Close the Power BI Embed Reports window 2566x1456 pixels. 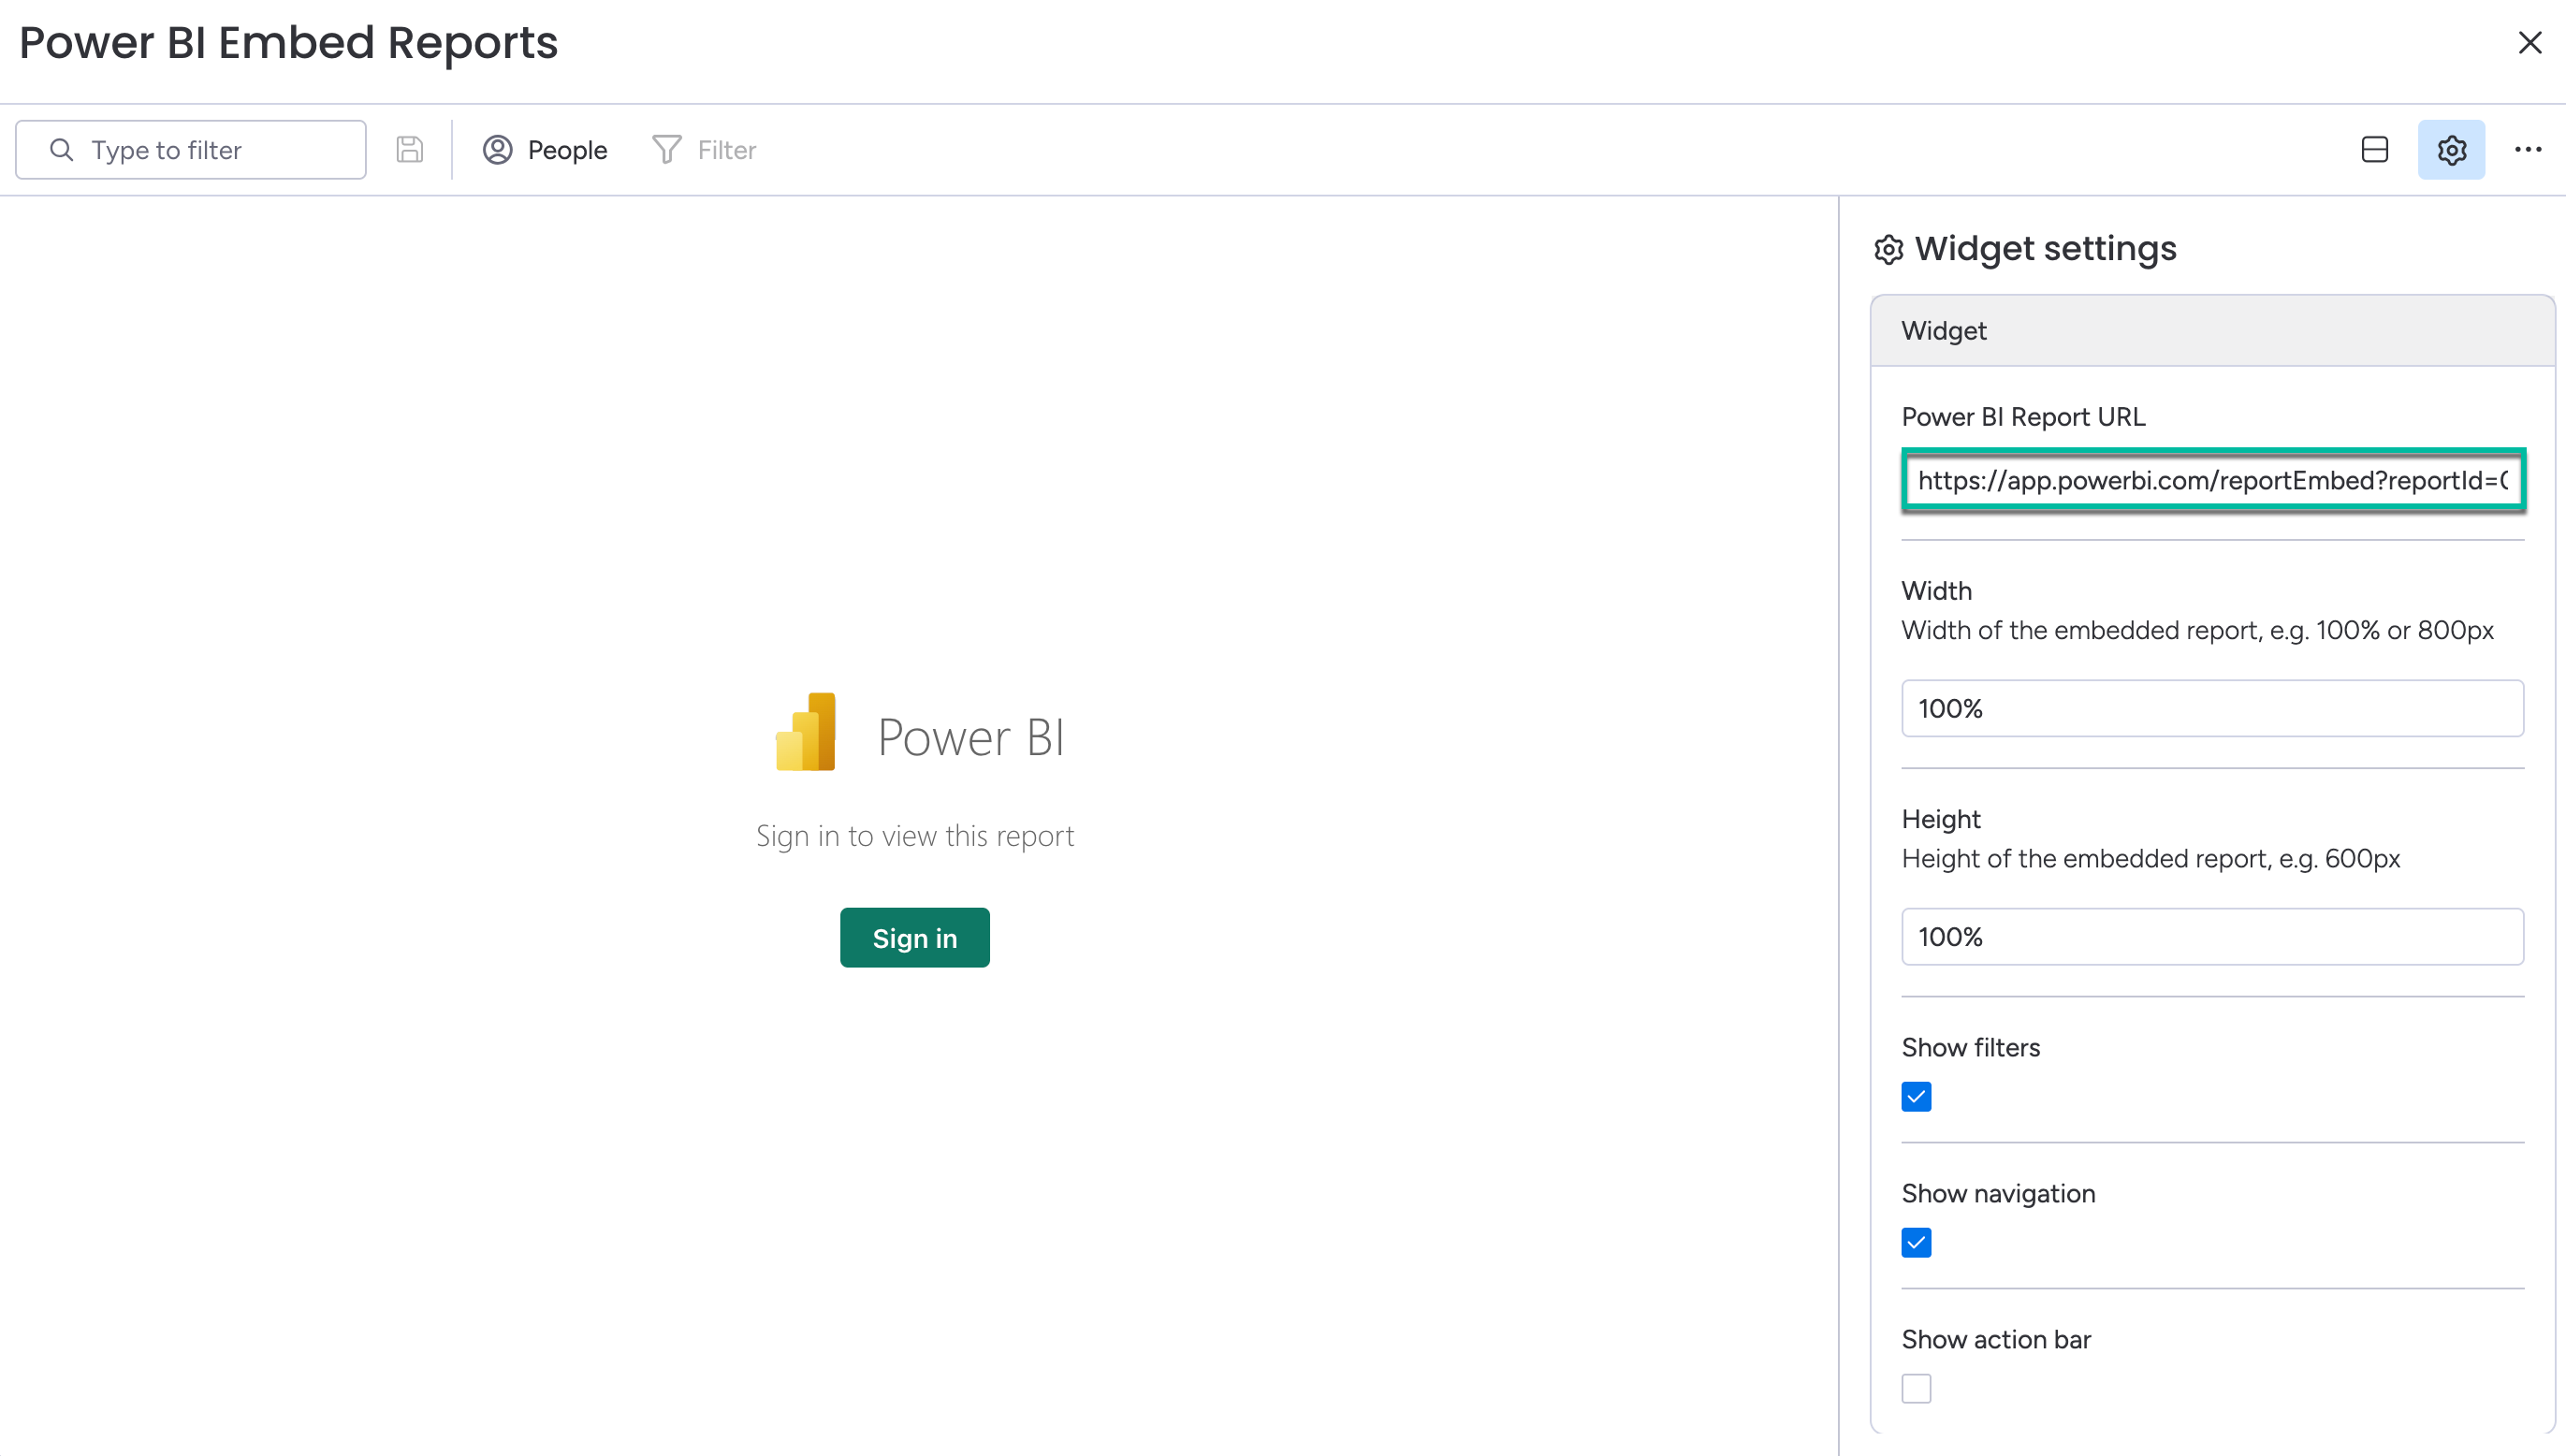(2529, 43)
